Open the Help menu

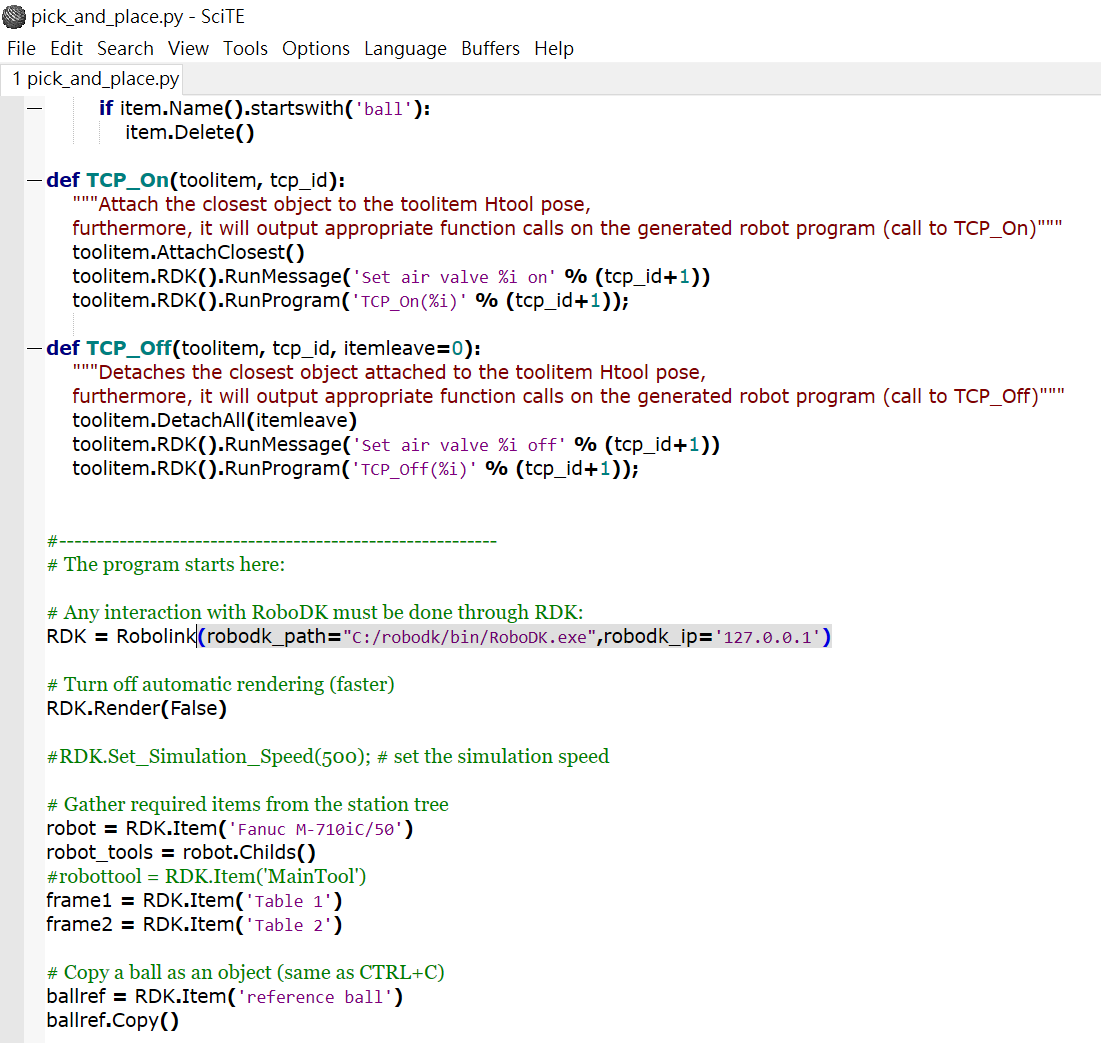(x=553, y=48)
